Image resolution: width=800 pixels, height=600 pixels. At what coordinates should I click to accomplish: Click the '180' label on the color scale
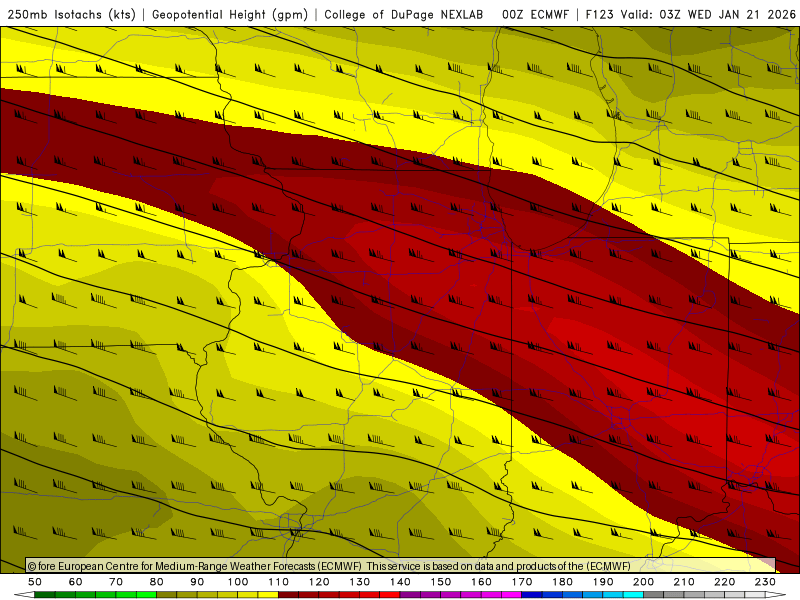(x=562, y=582)
